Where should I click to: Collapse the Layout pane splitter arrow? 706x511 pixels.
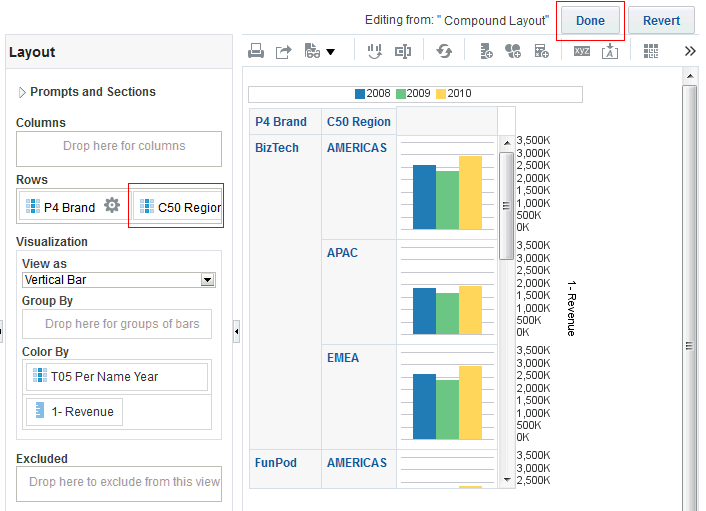point(236,329)
